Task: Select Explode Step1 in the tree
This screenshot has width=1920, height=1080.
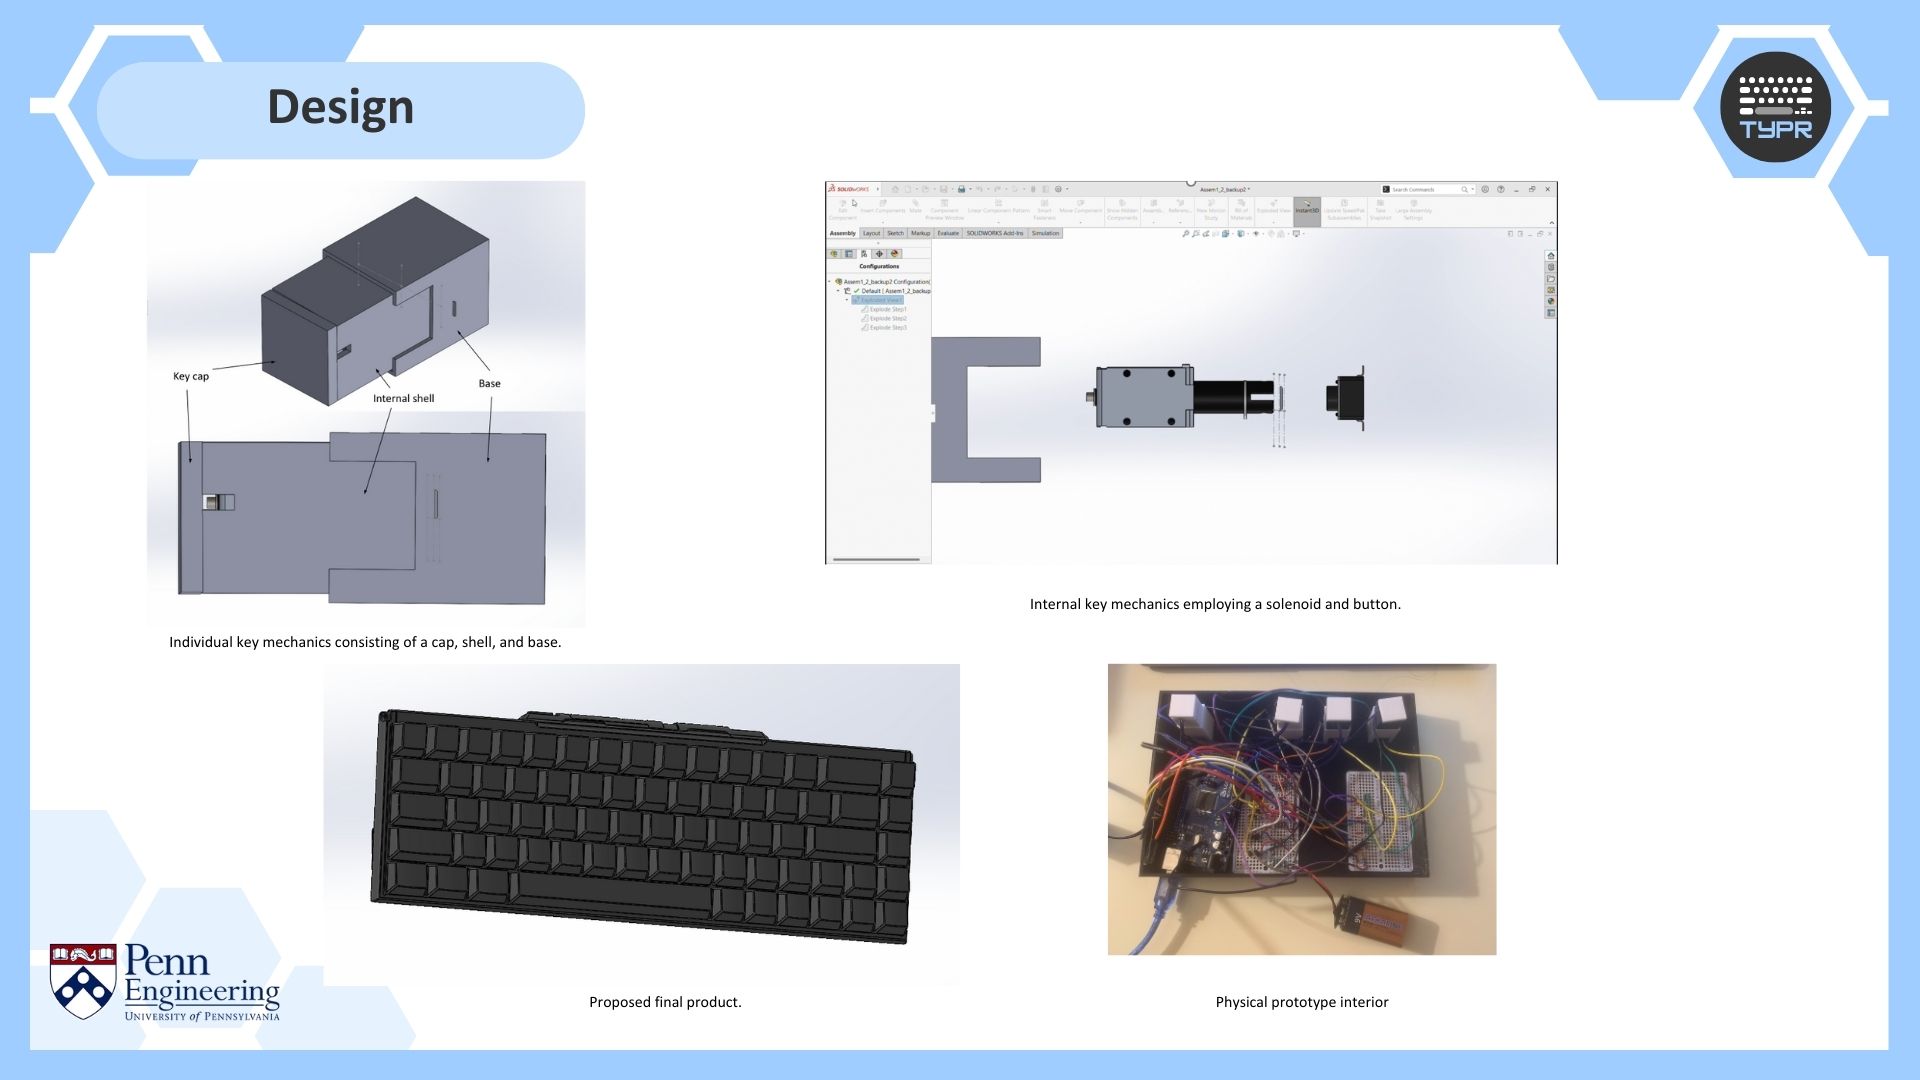Action: 888,309
